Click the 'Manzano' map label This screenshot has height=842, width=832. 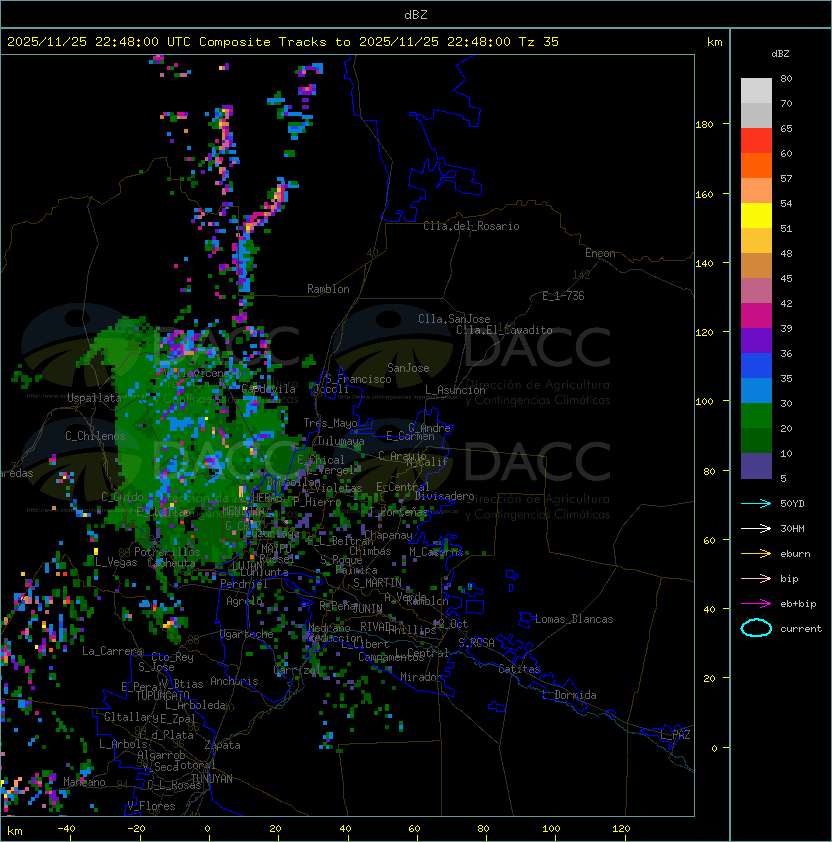[x=84, y=782]
